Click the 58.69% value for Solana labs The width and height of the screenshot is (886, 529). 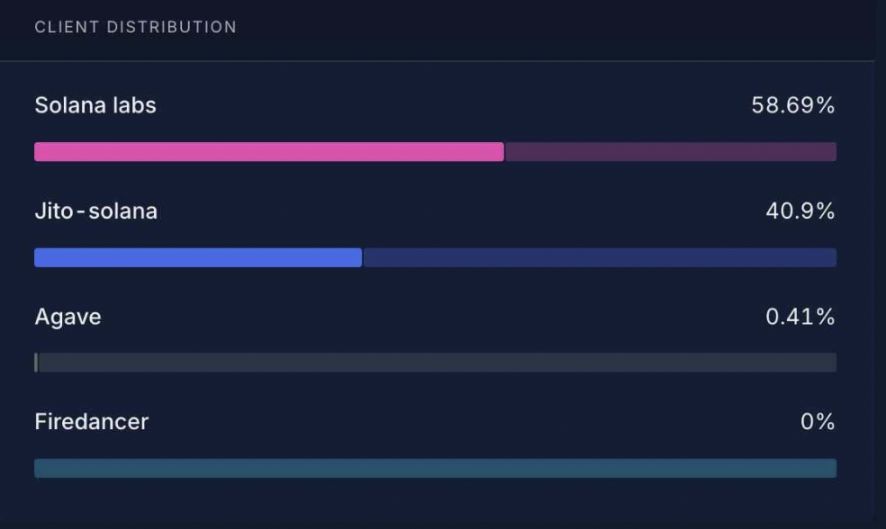[793, 105]
